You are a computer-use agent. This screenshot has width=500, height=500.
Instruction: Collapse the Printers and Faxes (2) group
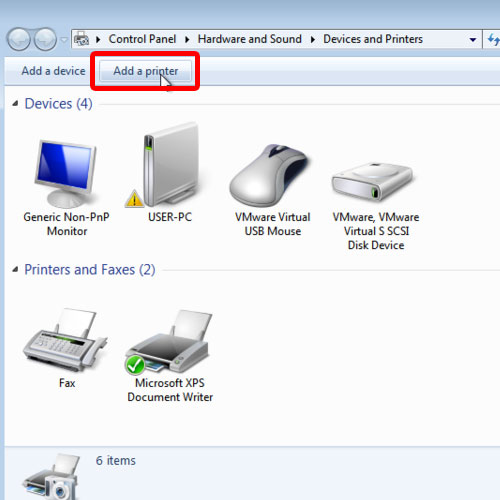click(x=15, y=269)
